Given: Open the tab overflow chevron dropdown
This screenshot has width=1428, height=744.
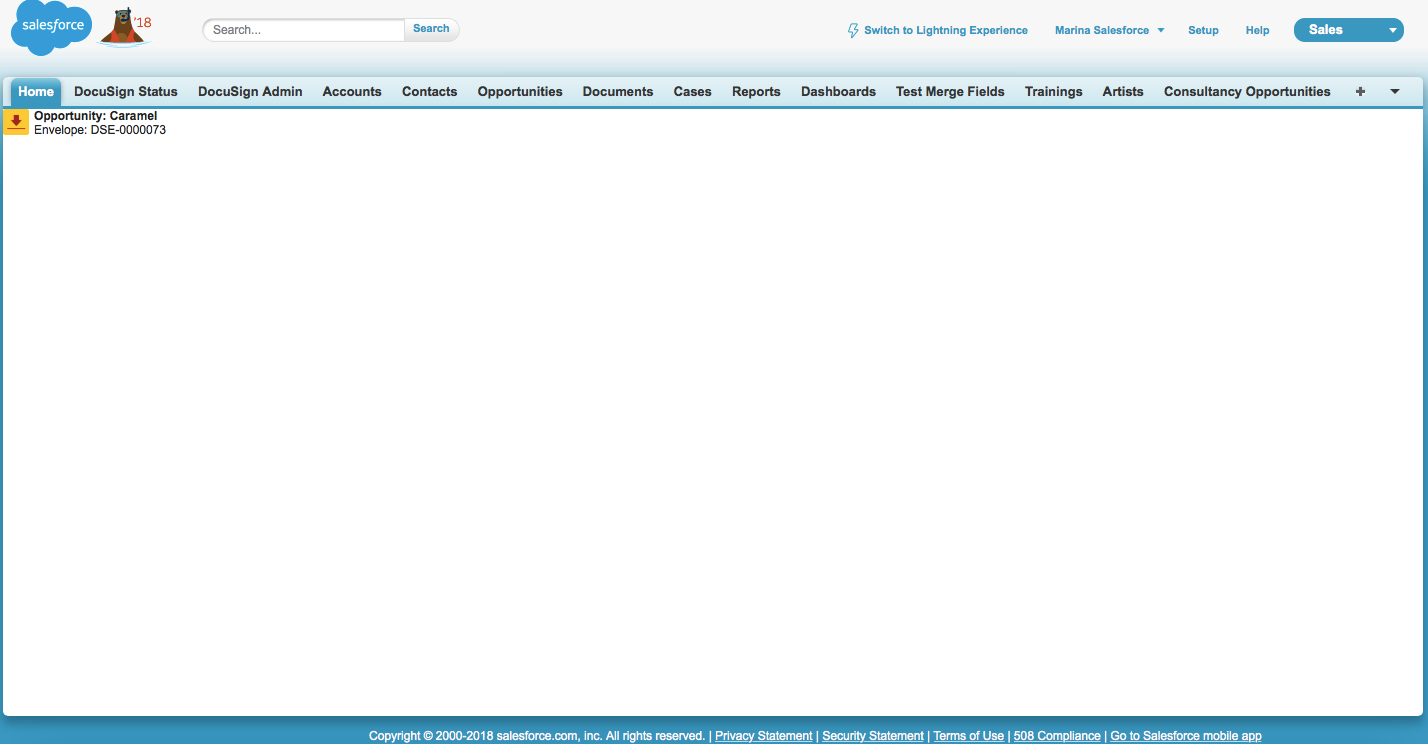Looking at the screenshot, I should coord(1395,91).
